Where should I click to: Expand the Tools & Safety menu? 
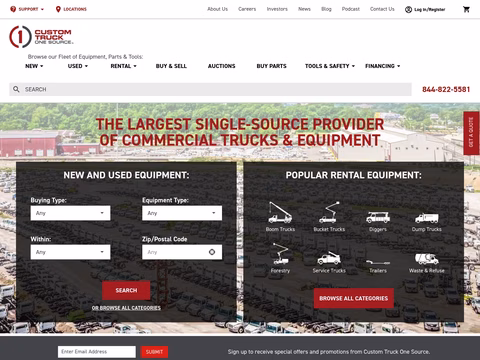330,66
